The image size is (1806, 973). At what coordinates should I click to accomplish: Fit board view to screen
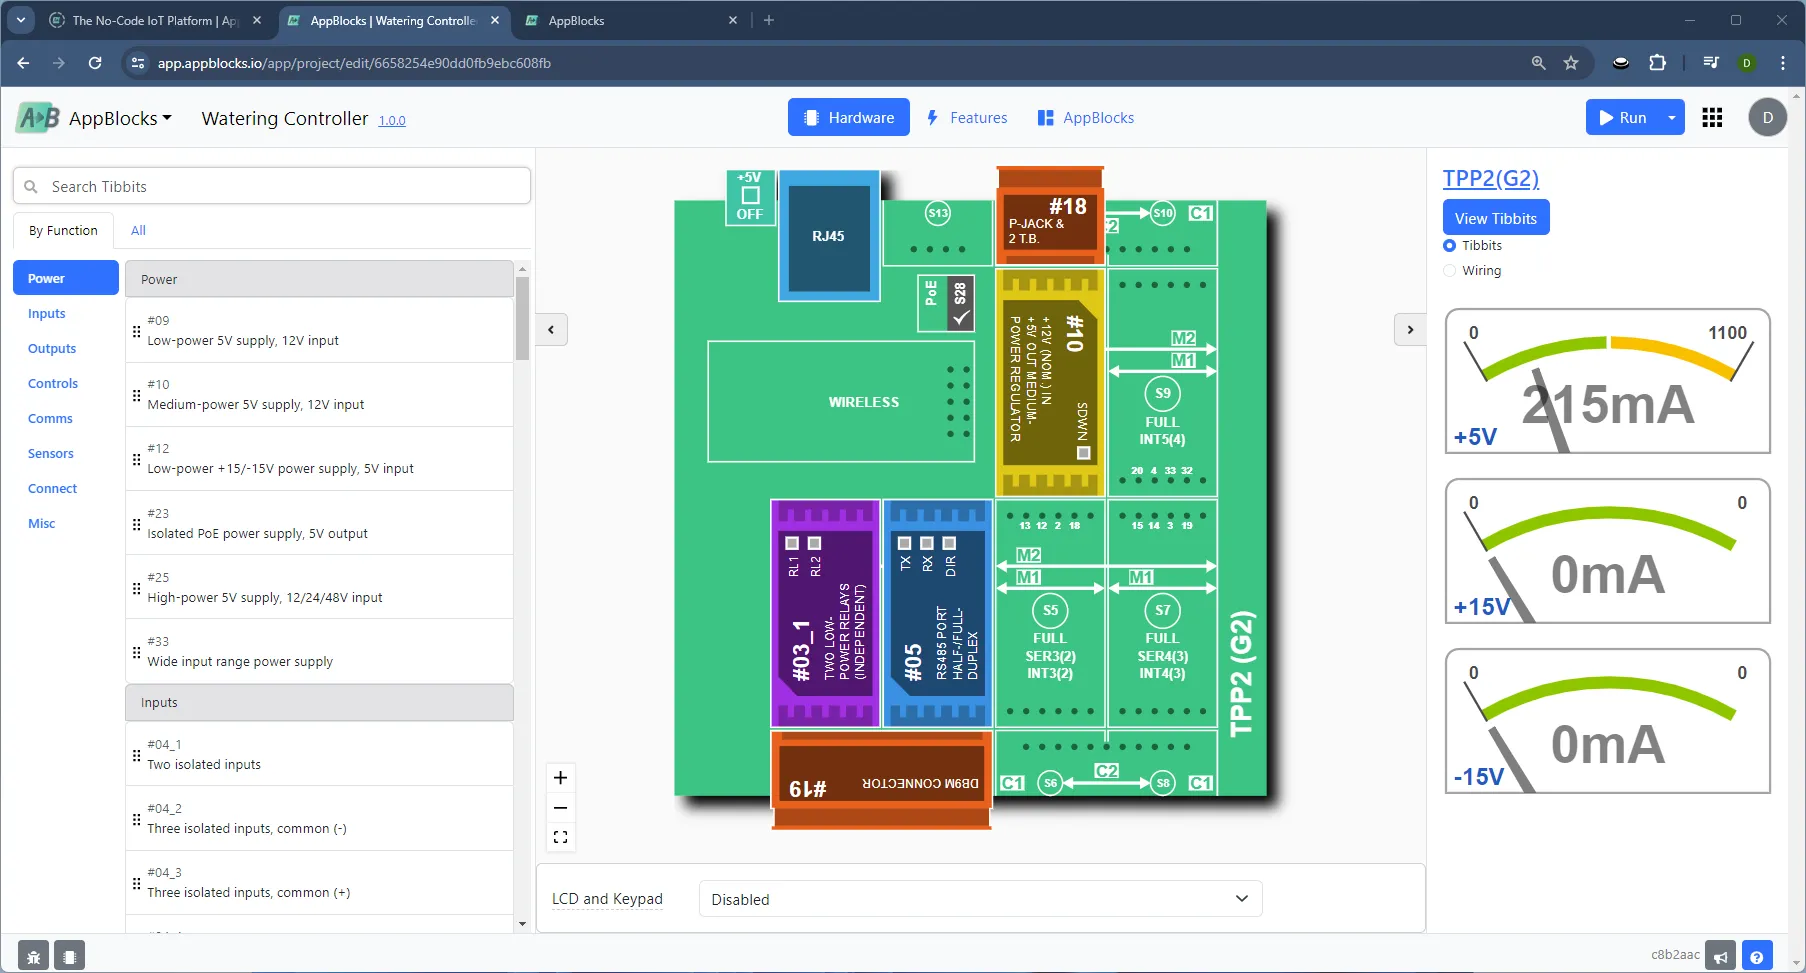point(561,837)
